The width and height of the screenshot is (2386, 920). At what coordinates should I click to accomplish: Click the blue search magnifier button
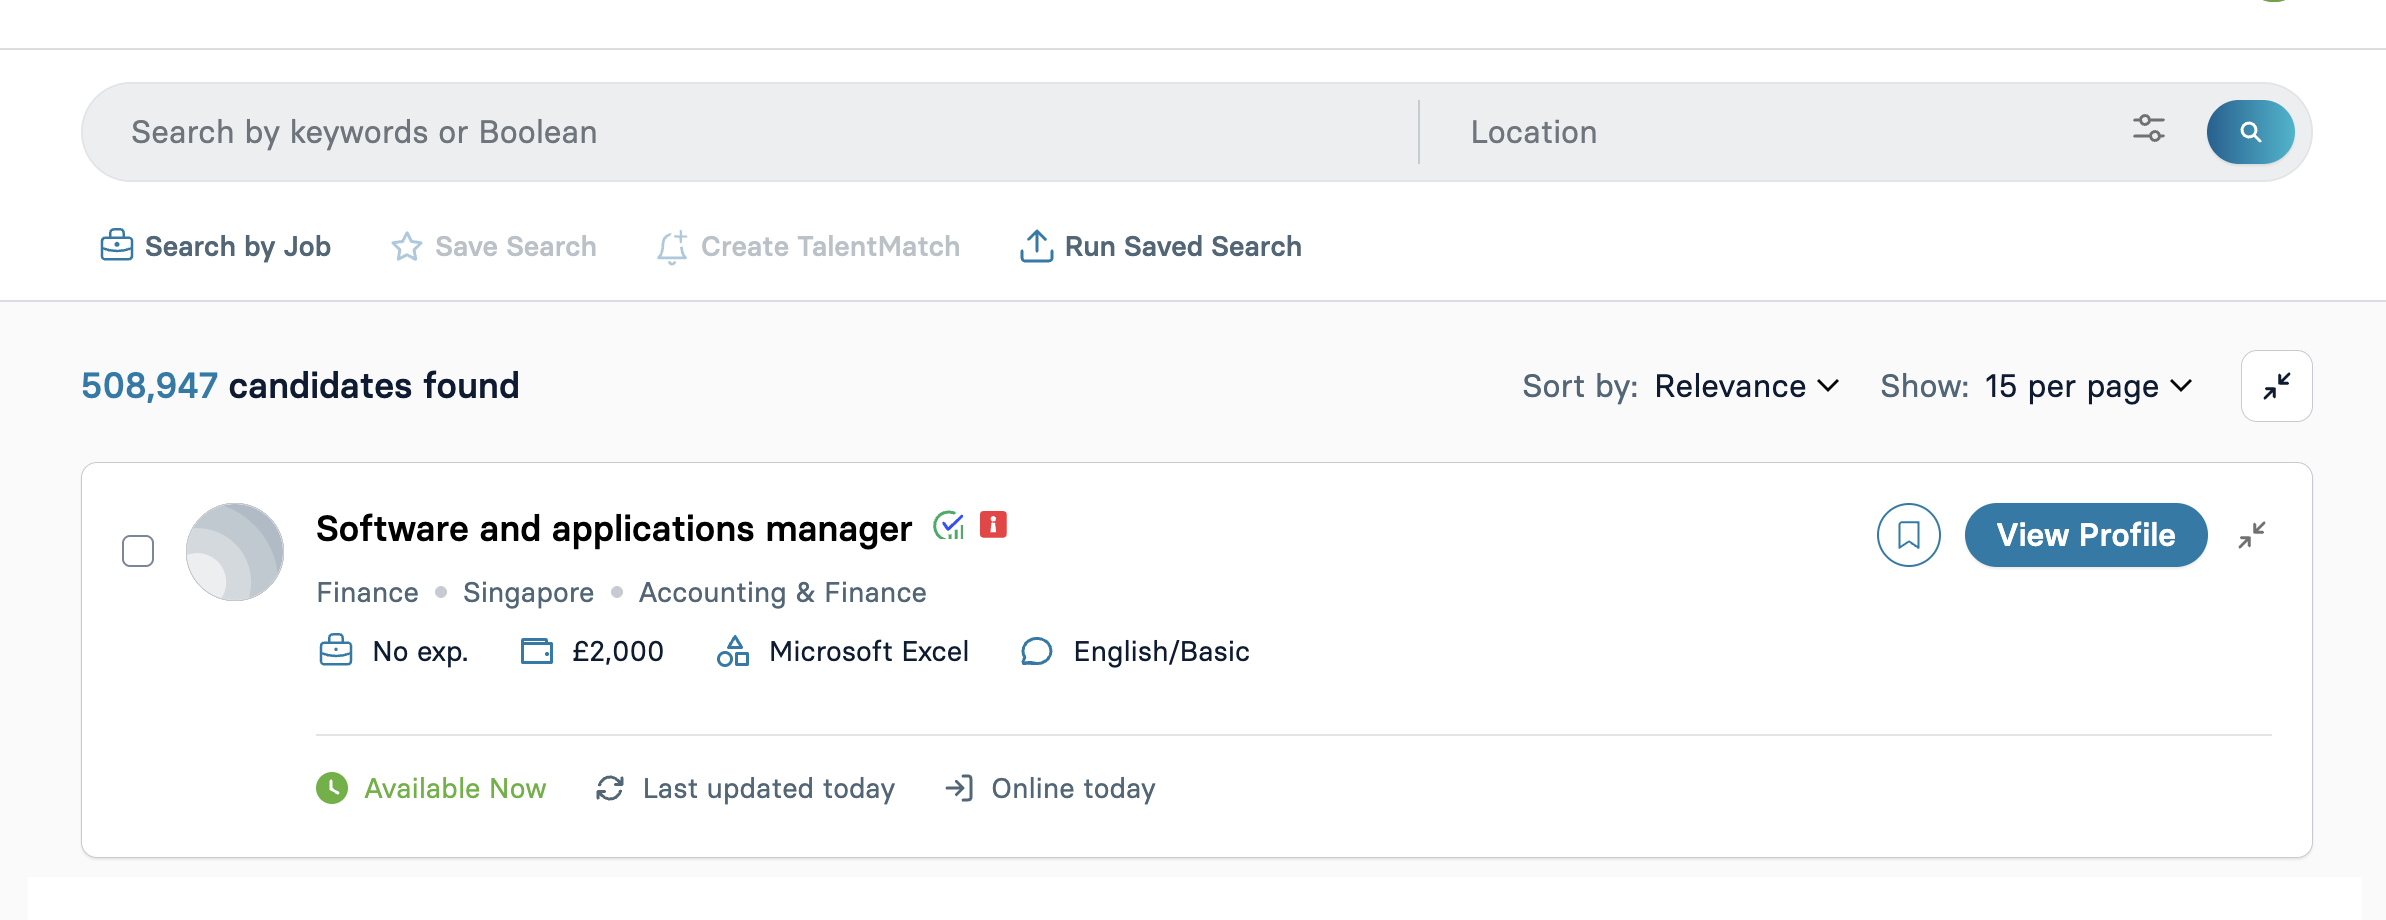2250,132
